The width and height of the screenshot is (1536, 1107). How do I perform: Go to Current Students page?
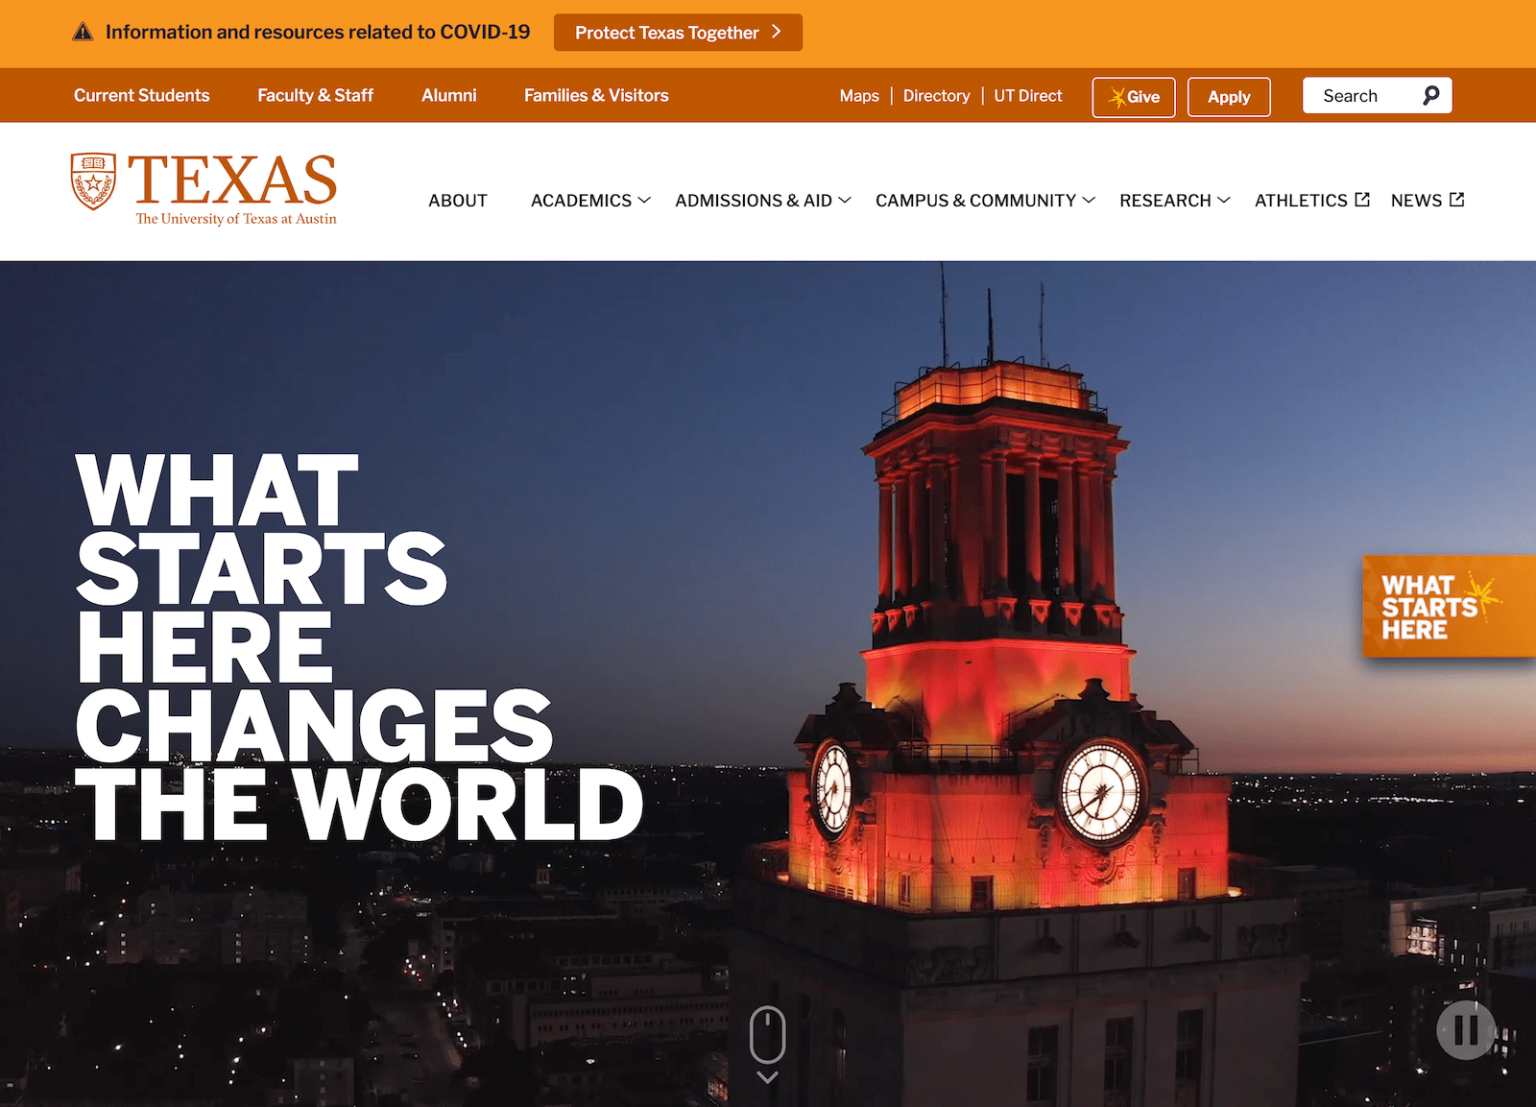142,96
